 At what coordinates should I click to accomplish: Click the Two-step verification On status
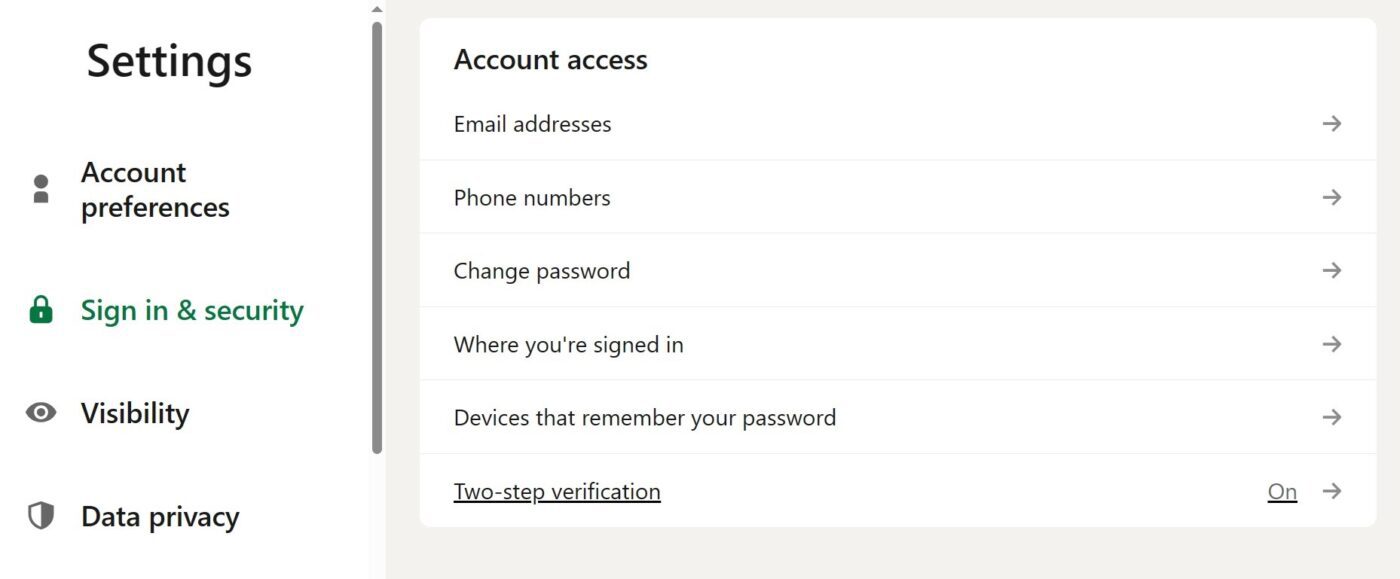point(1282,491)
